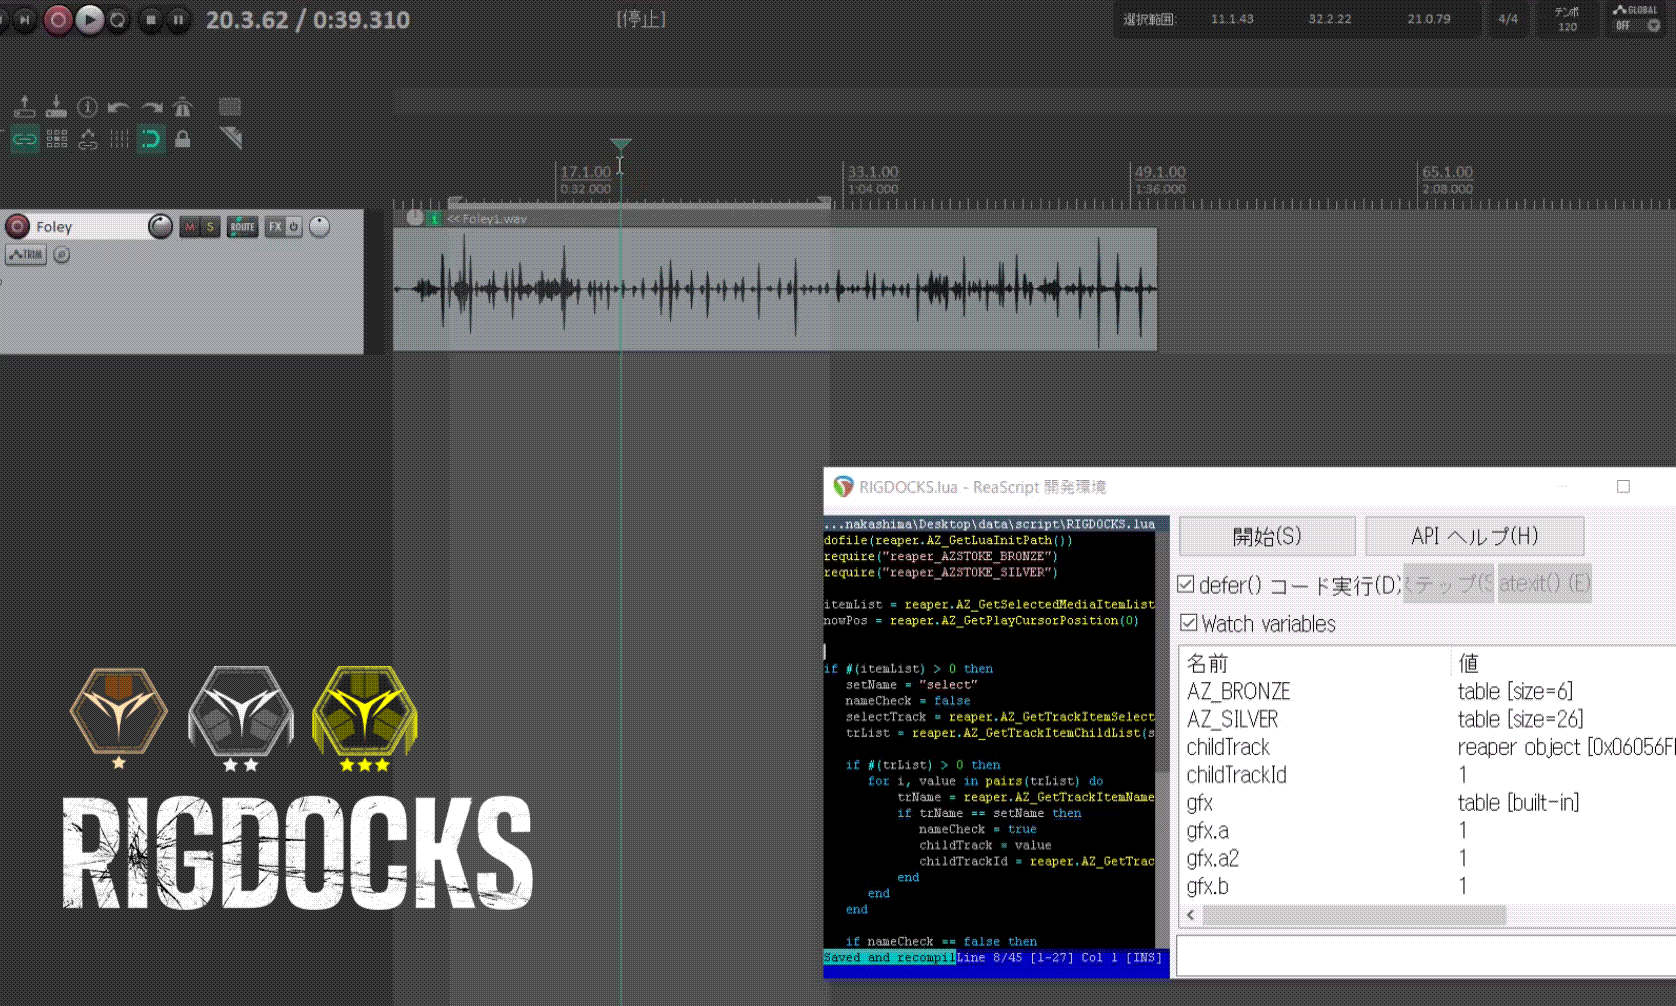The image size is (1676, 1006).
Task: Select the childTrack variable row
Action: 1428,747
